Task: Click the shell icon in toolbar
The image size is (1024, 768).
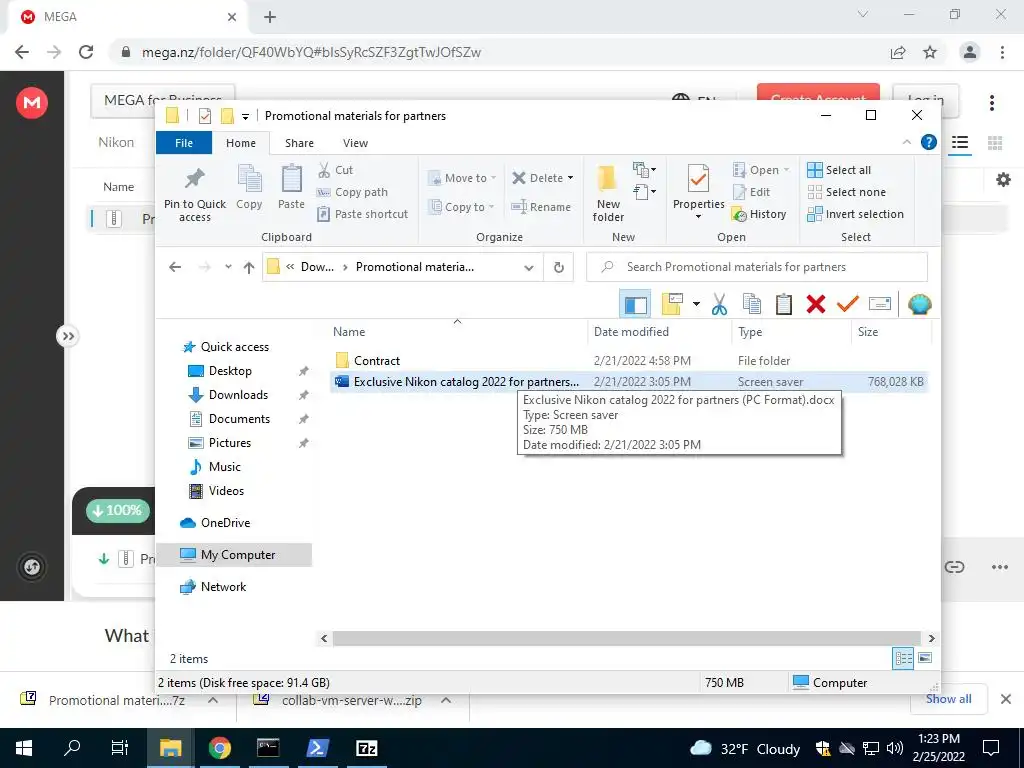Action: (920, 304)
